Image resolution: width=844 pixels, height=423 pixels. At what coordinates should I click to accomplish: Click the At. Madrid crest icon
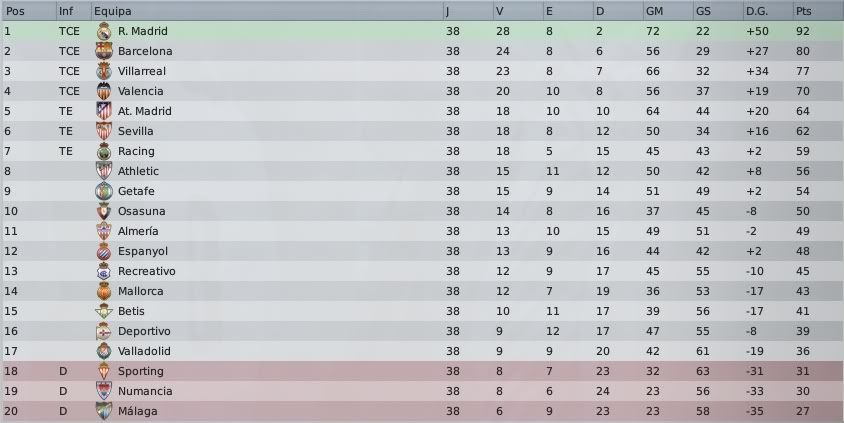tap(104, 111)
